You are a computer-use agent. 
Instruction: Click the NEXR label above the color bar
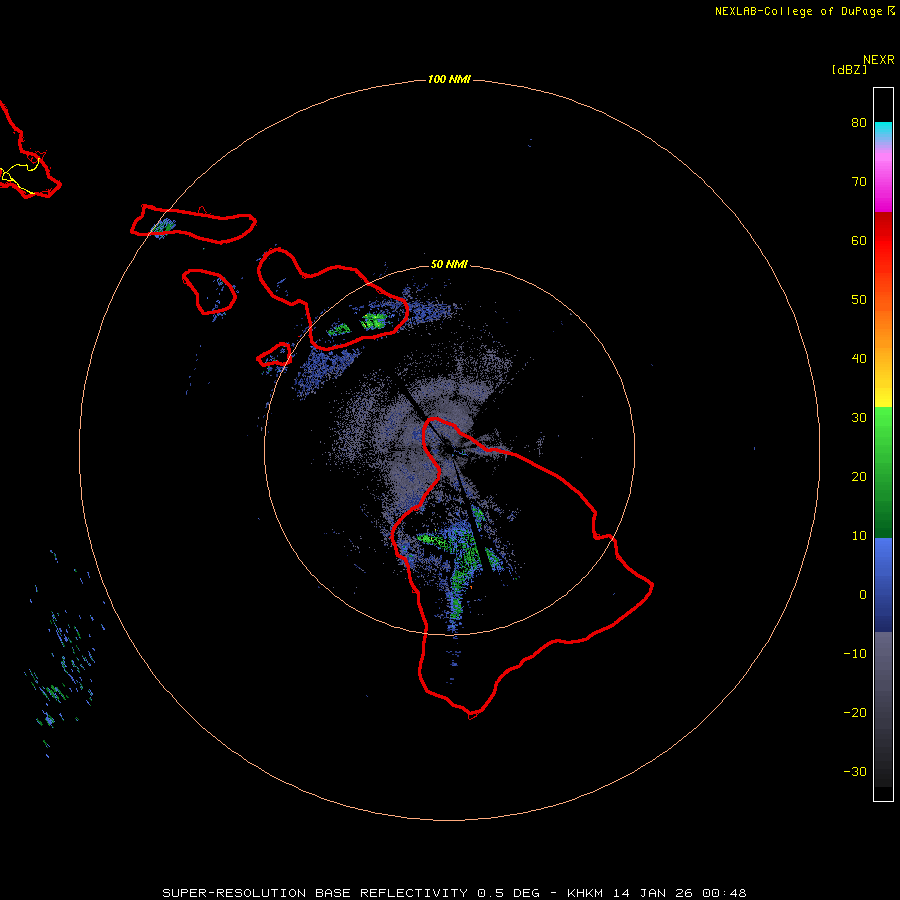pyautogui.click(x=879, y=60)
